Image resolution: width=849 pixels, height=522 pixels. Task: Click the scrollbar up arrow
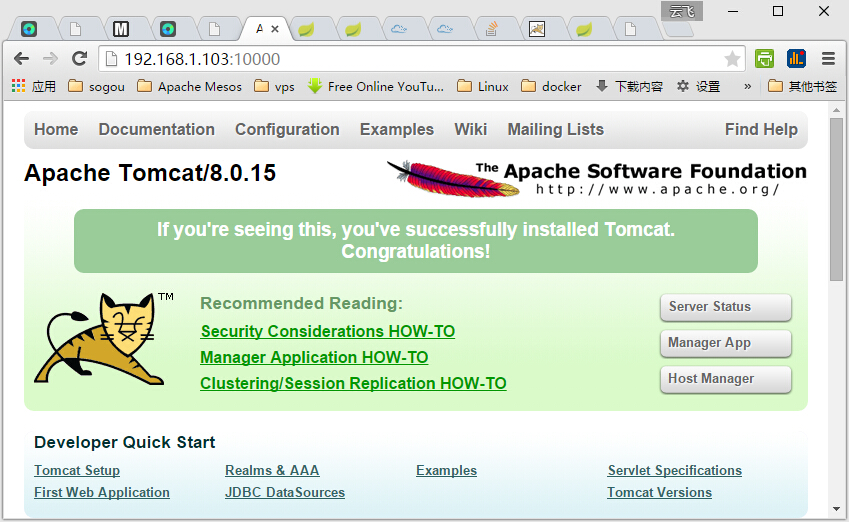837,110
